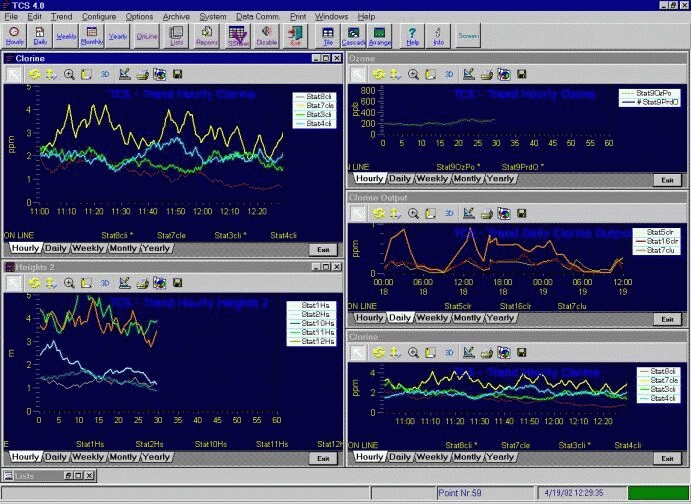This screenshot has width=691, height=504.
Task: Click the Exit door icon in main toolbar
Action: (x=295, y=36)
